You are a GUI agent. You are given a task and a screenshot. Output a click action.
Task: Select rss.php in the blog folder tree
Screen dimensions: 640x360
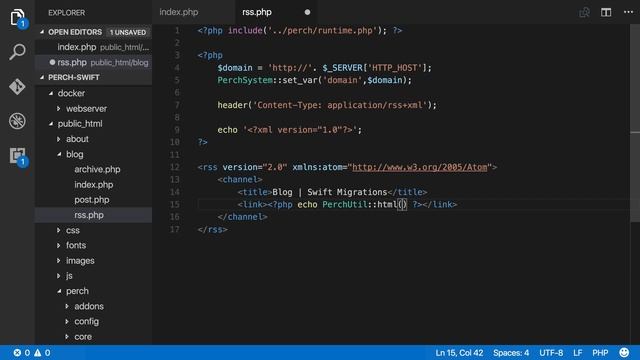click(89, 215)
